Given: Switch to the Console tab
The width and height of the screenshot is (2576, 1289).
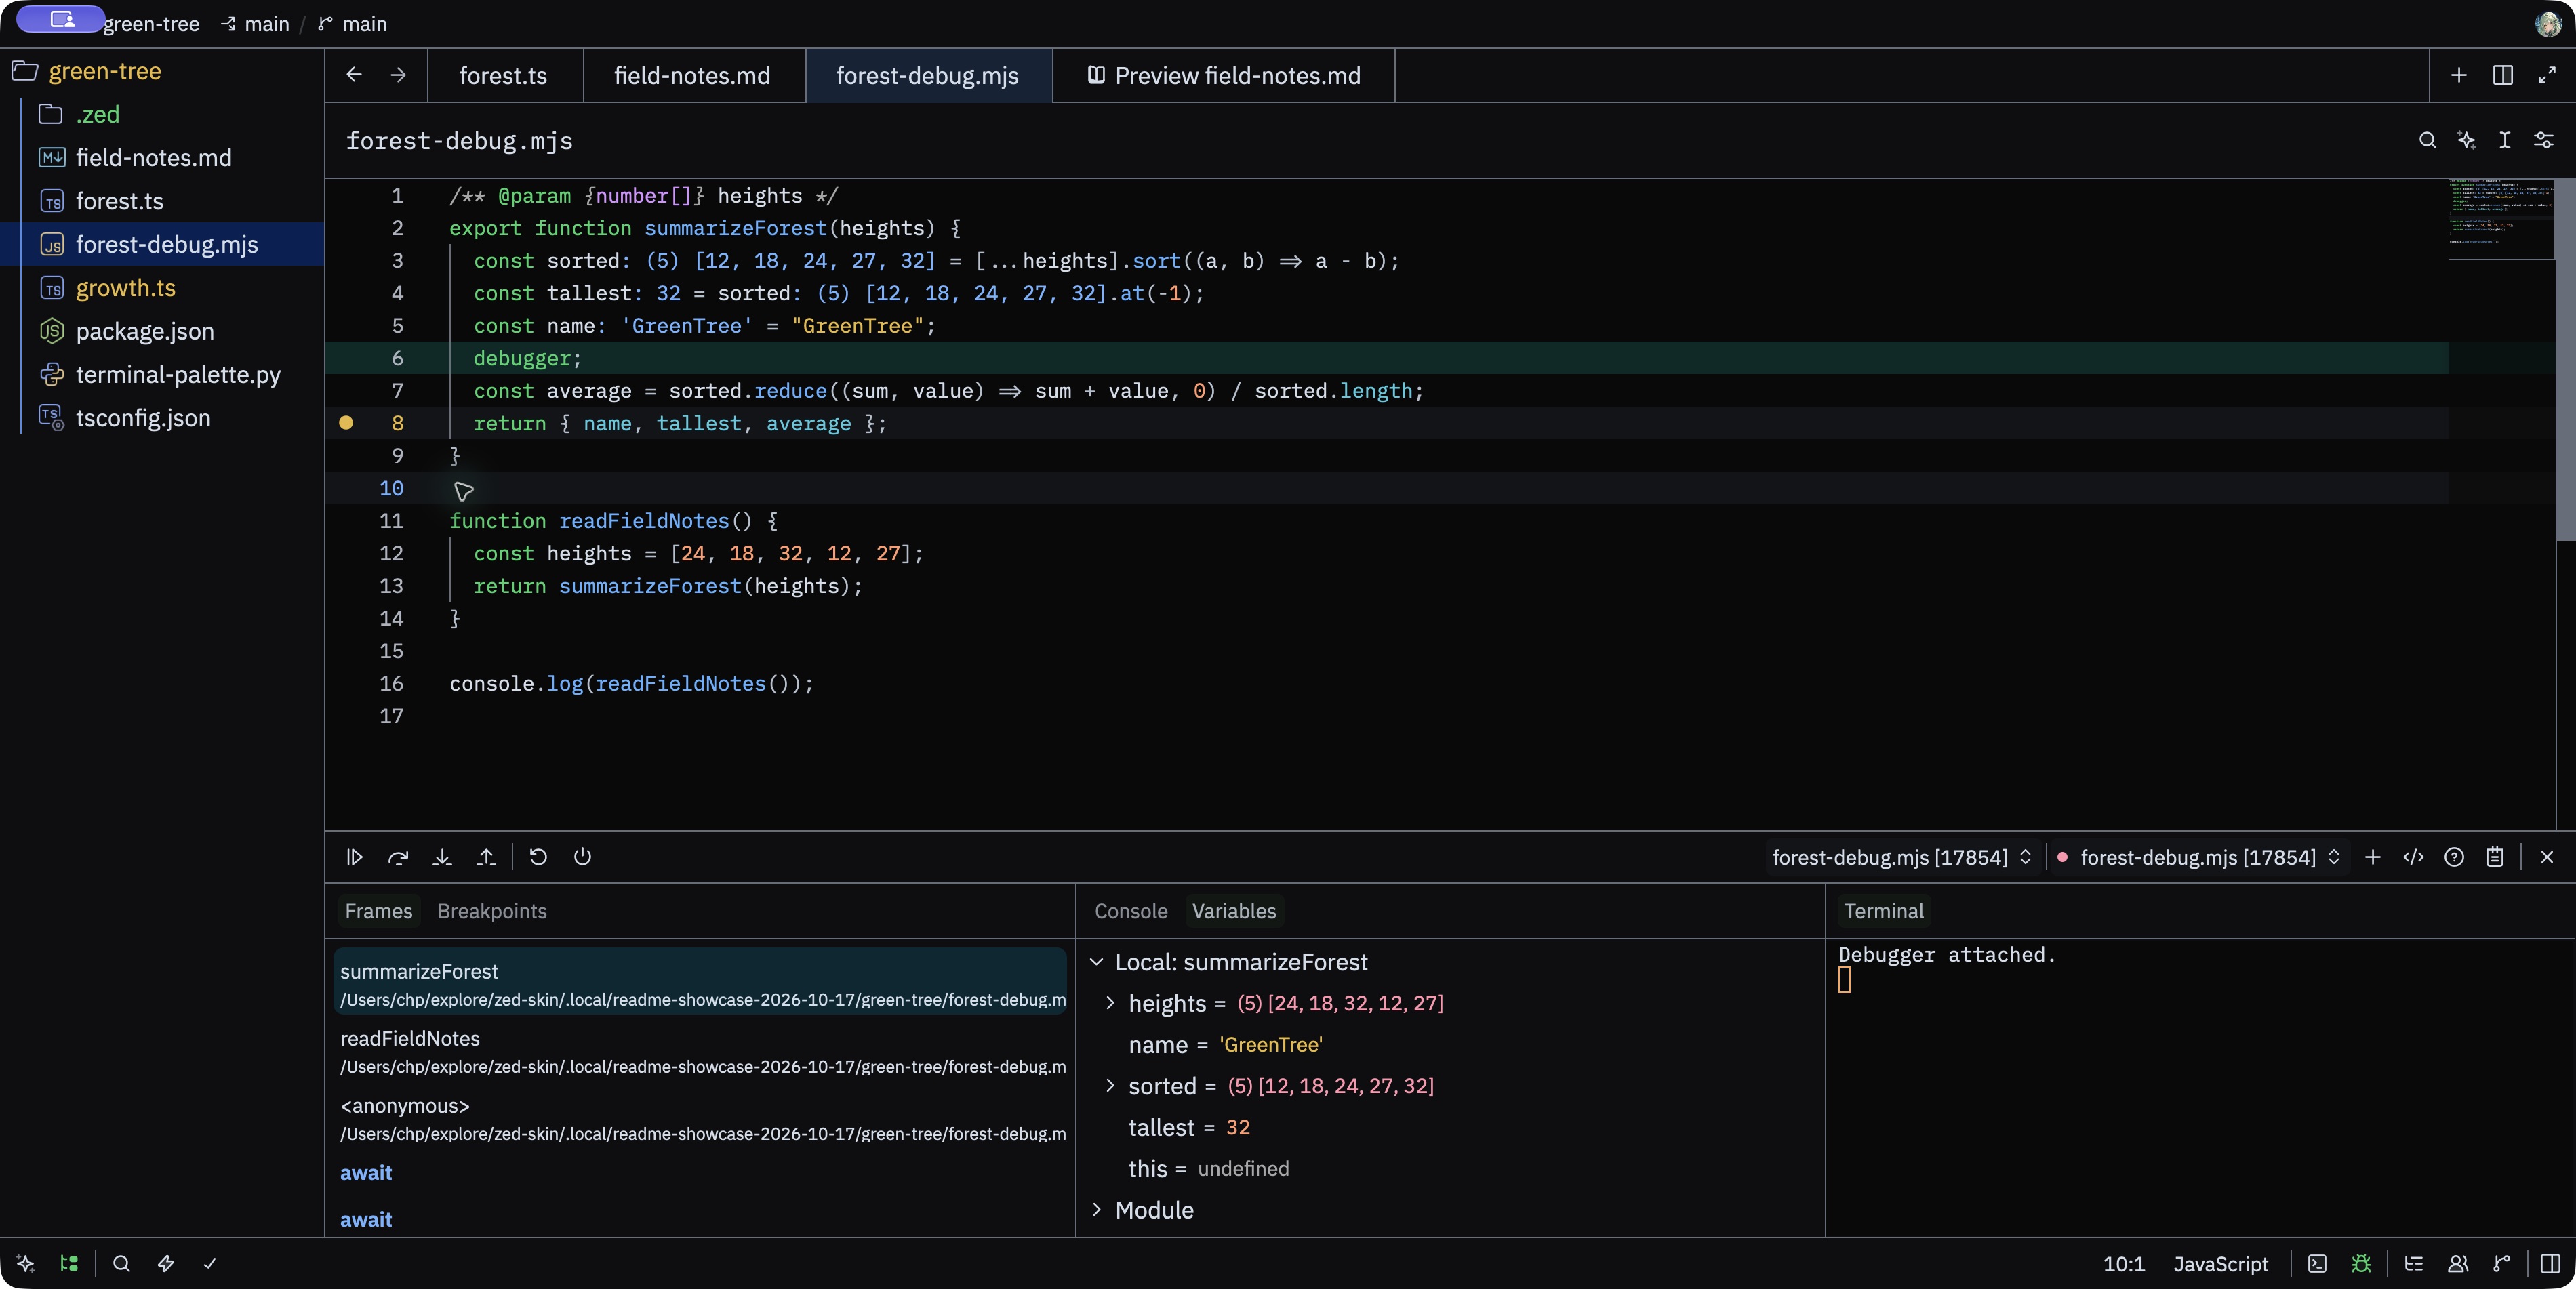Looking at the screenshot, I should (1131, 911).
